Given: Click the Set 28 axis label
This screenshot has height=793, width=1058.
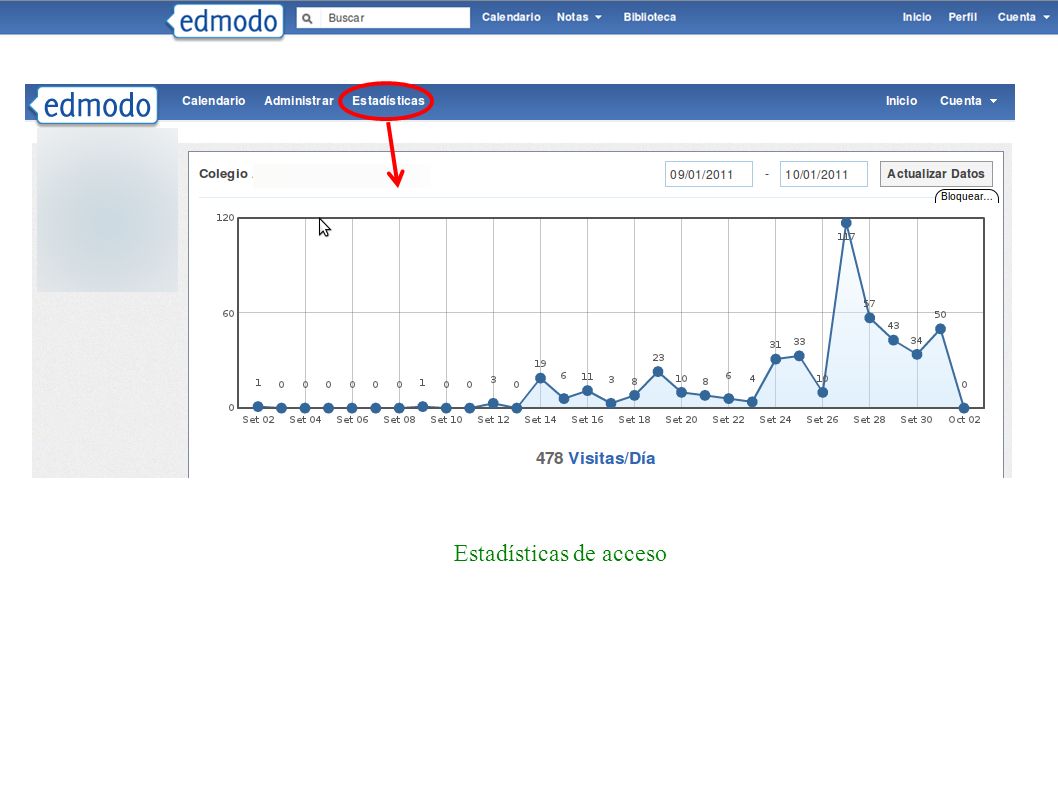Looking at the screenshot, I should (x=869, y=420).
